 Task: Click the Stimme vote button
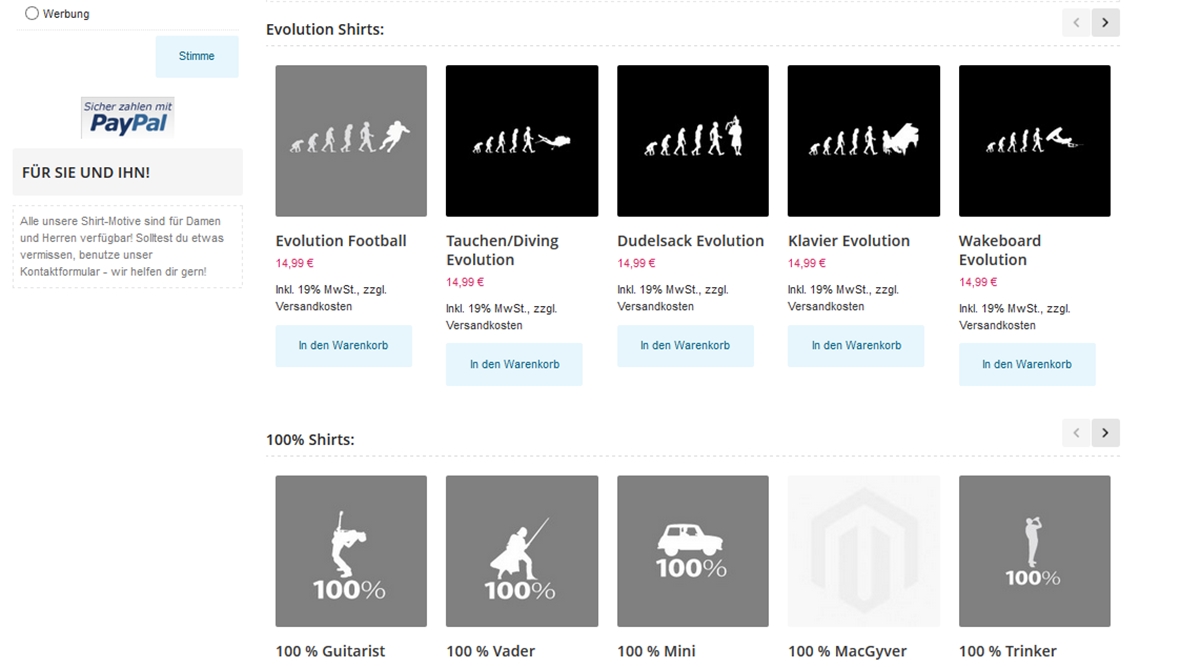click(197, 57)
